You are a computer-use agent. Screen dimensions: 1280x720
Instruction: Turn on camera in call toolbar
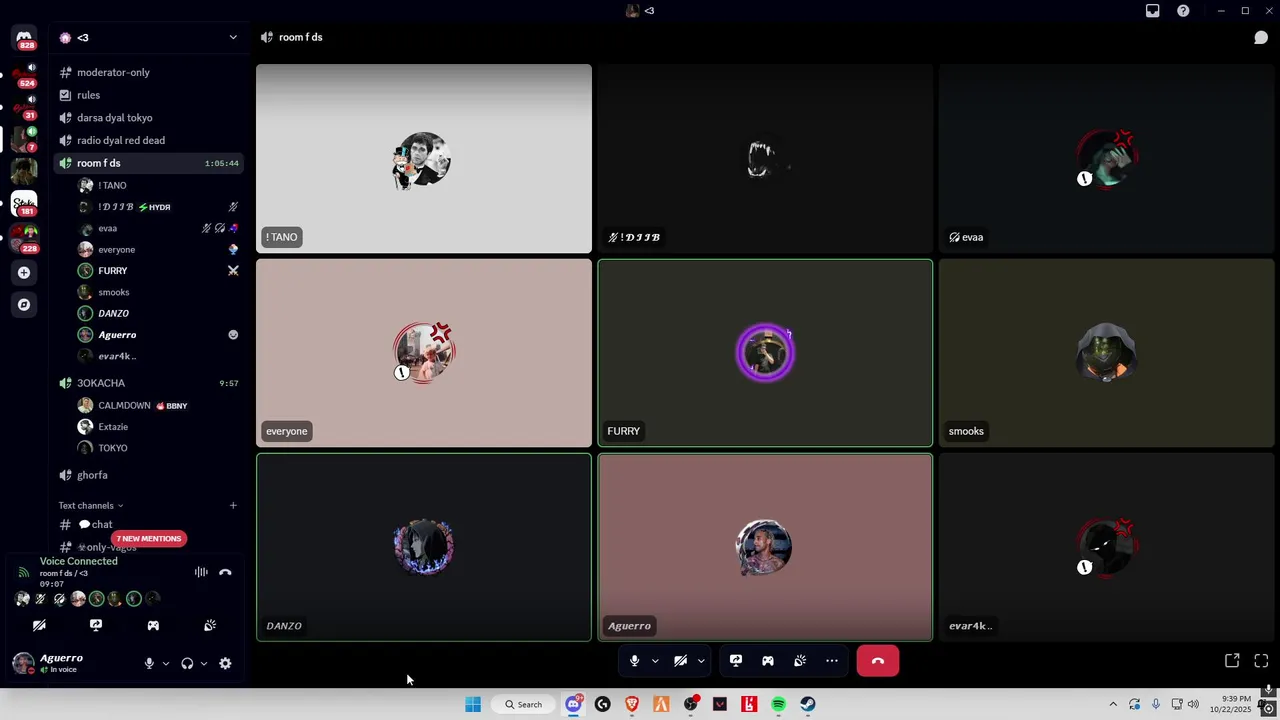(680, 661)
